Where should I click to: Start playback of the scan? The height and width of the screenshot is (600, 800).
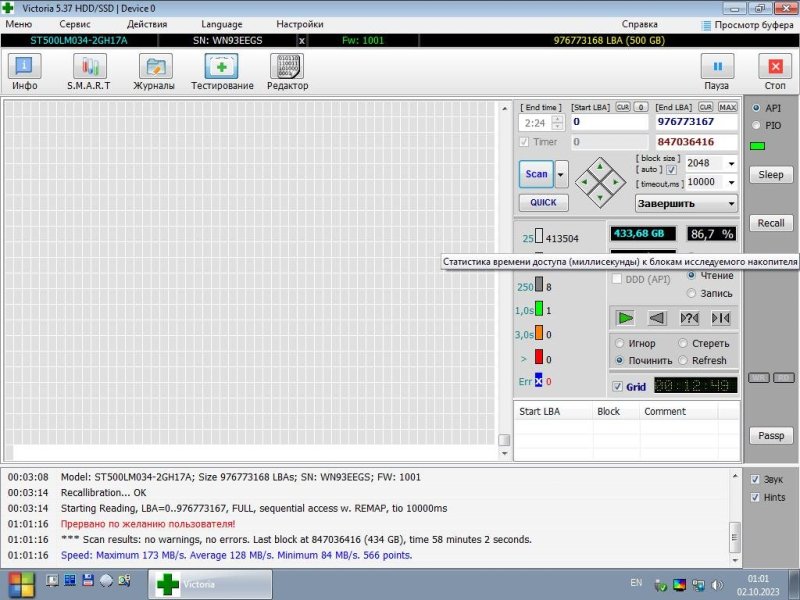tap(625, 318)
